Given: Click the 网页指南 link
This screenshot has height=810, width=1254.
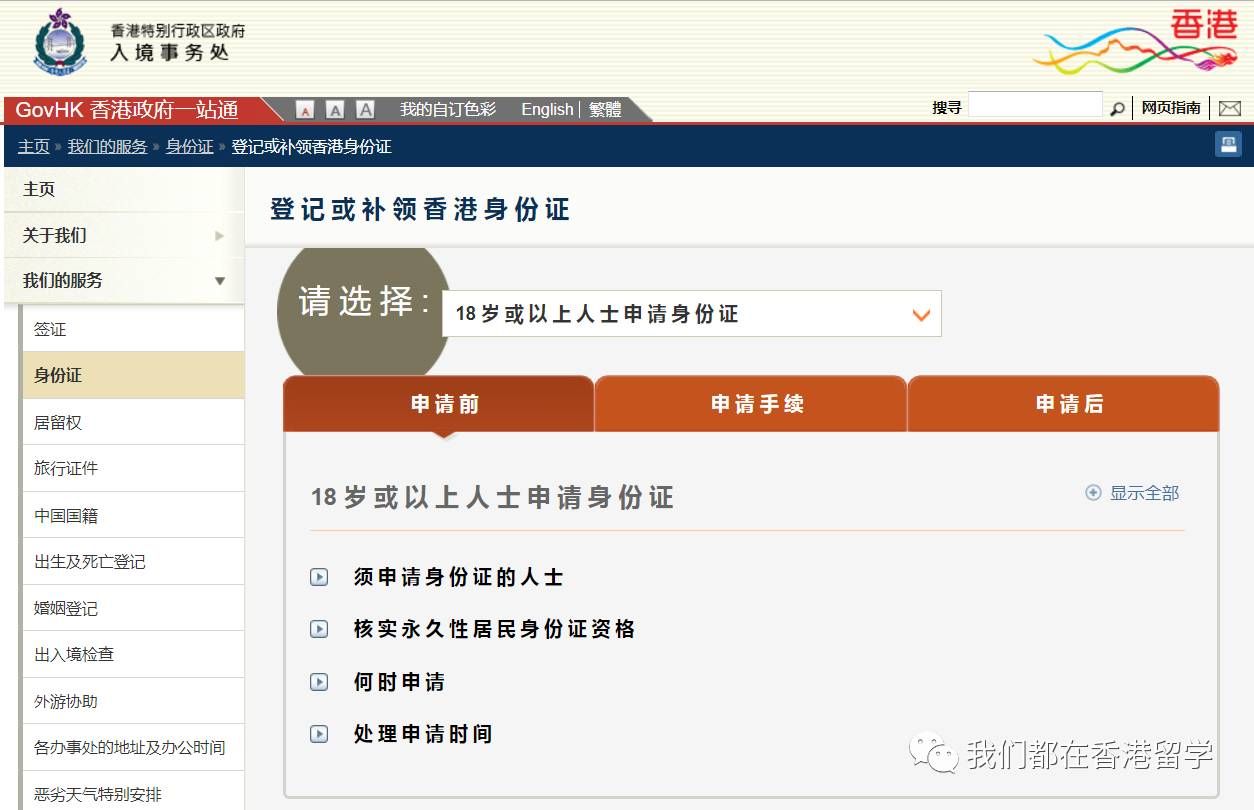Looking at the screenshot, I should pos(1171,107).
